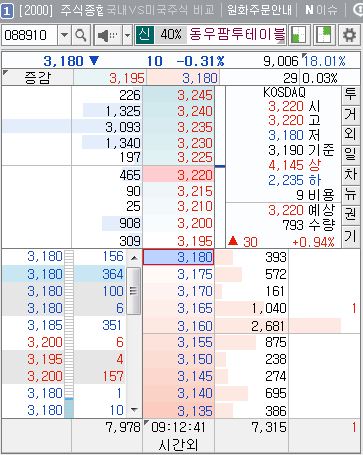
Task: Click the 증감 header button
Action: click(x=37, y=78)
